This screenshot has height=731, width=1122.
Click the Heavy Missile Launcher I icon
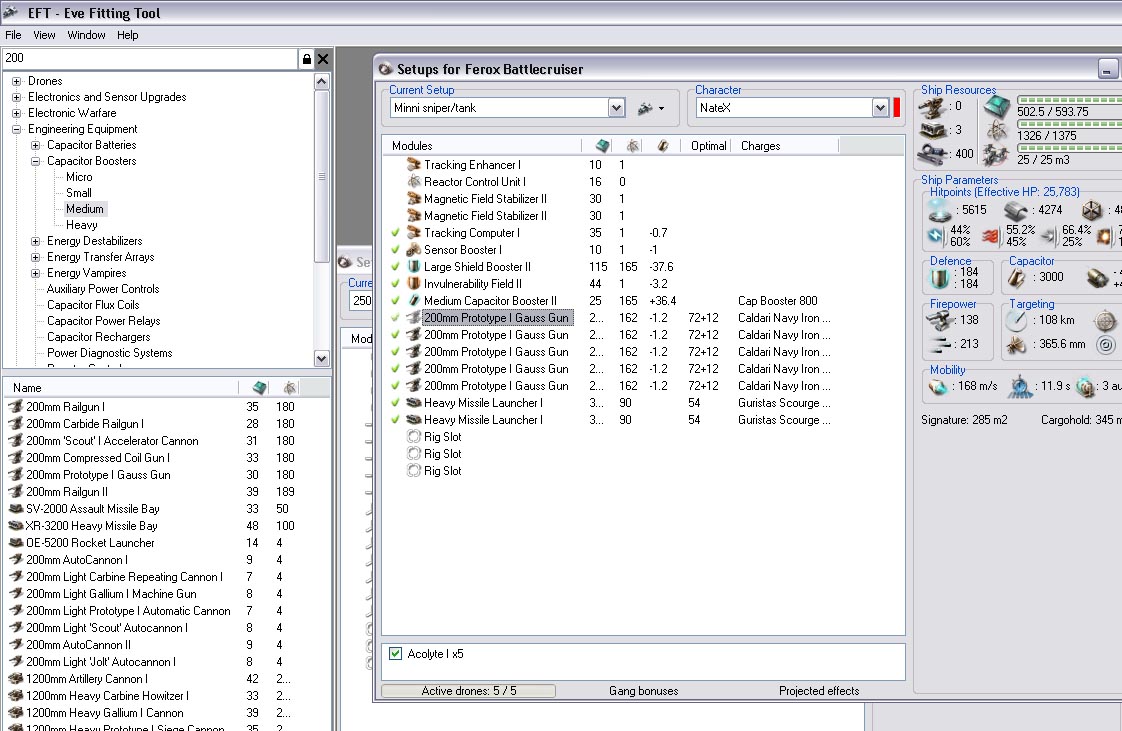pyautogui.click(x=415, y=403)
